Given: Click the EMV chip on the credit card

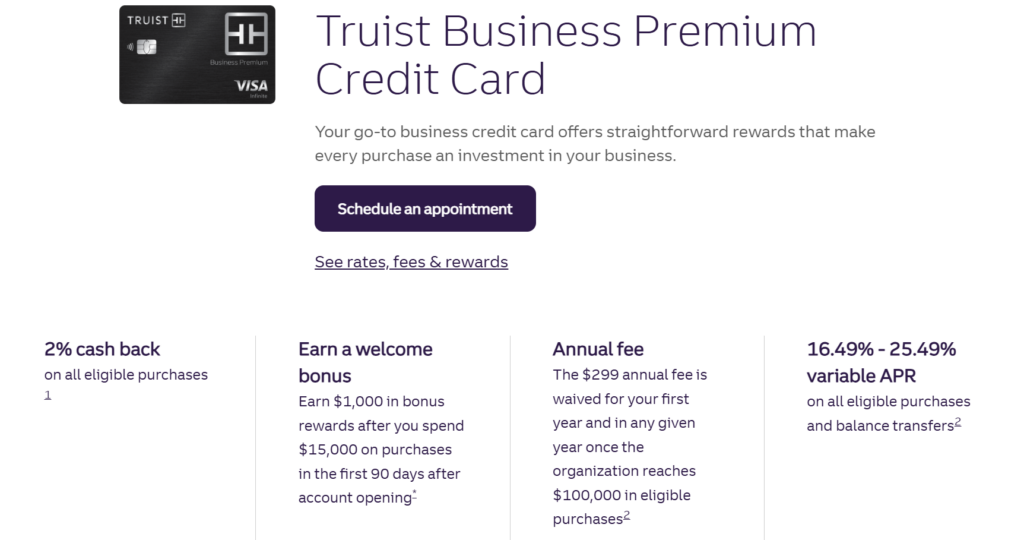Looking at the screenshot, I should pyautogui.click(x=147, y=47).
